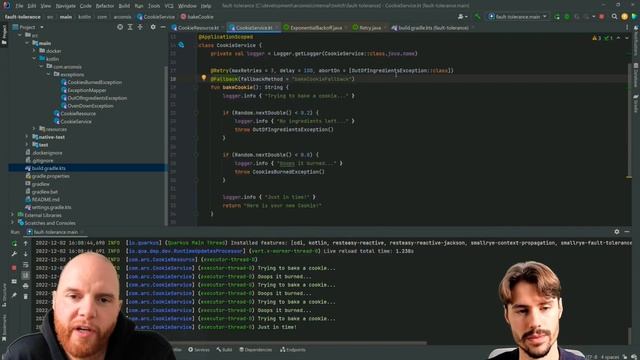Select OvenDownException in tree
This screenshot has height=360, width=640.
pos(87,106)
